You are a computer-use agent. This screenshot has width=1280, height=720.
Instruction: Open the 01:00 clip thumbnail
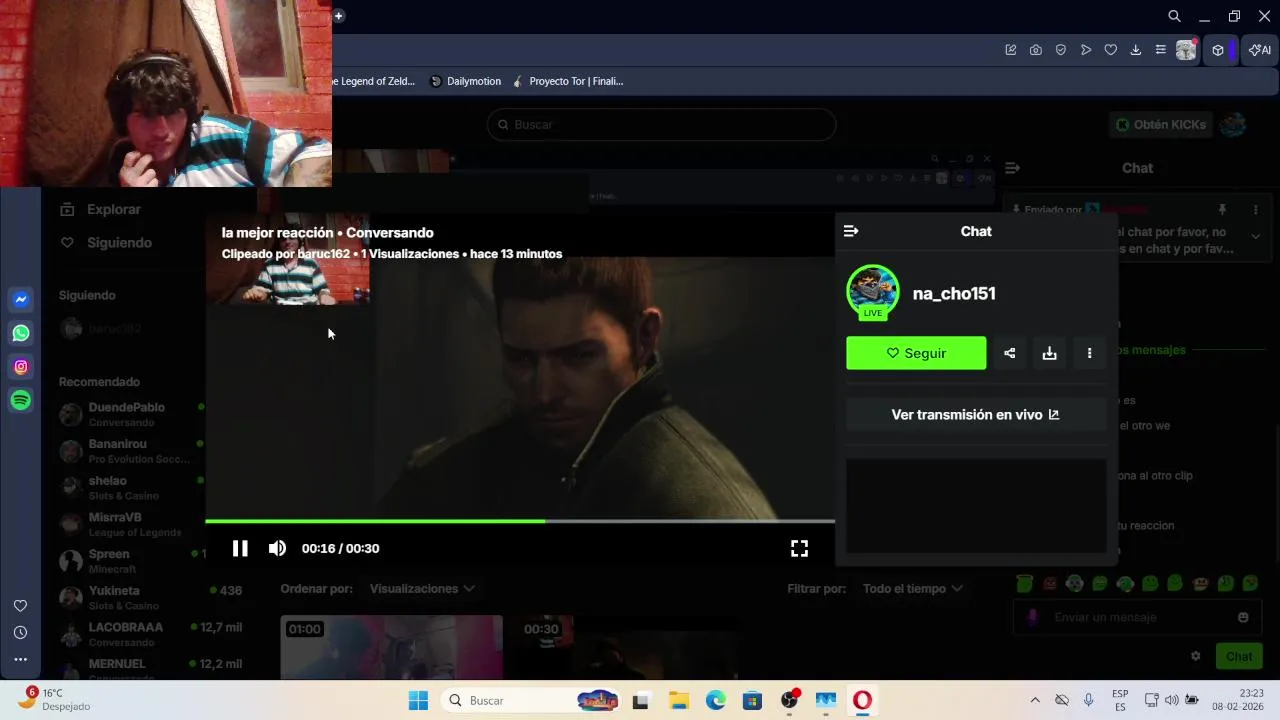tap(392, 647)
